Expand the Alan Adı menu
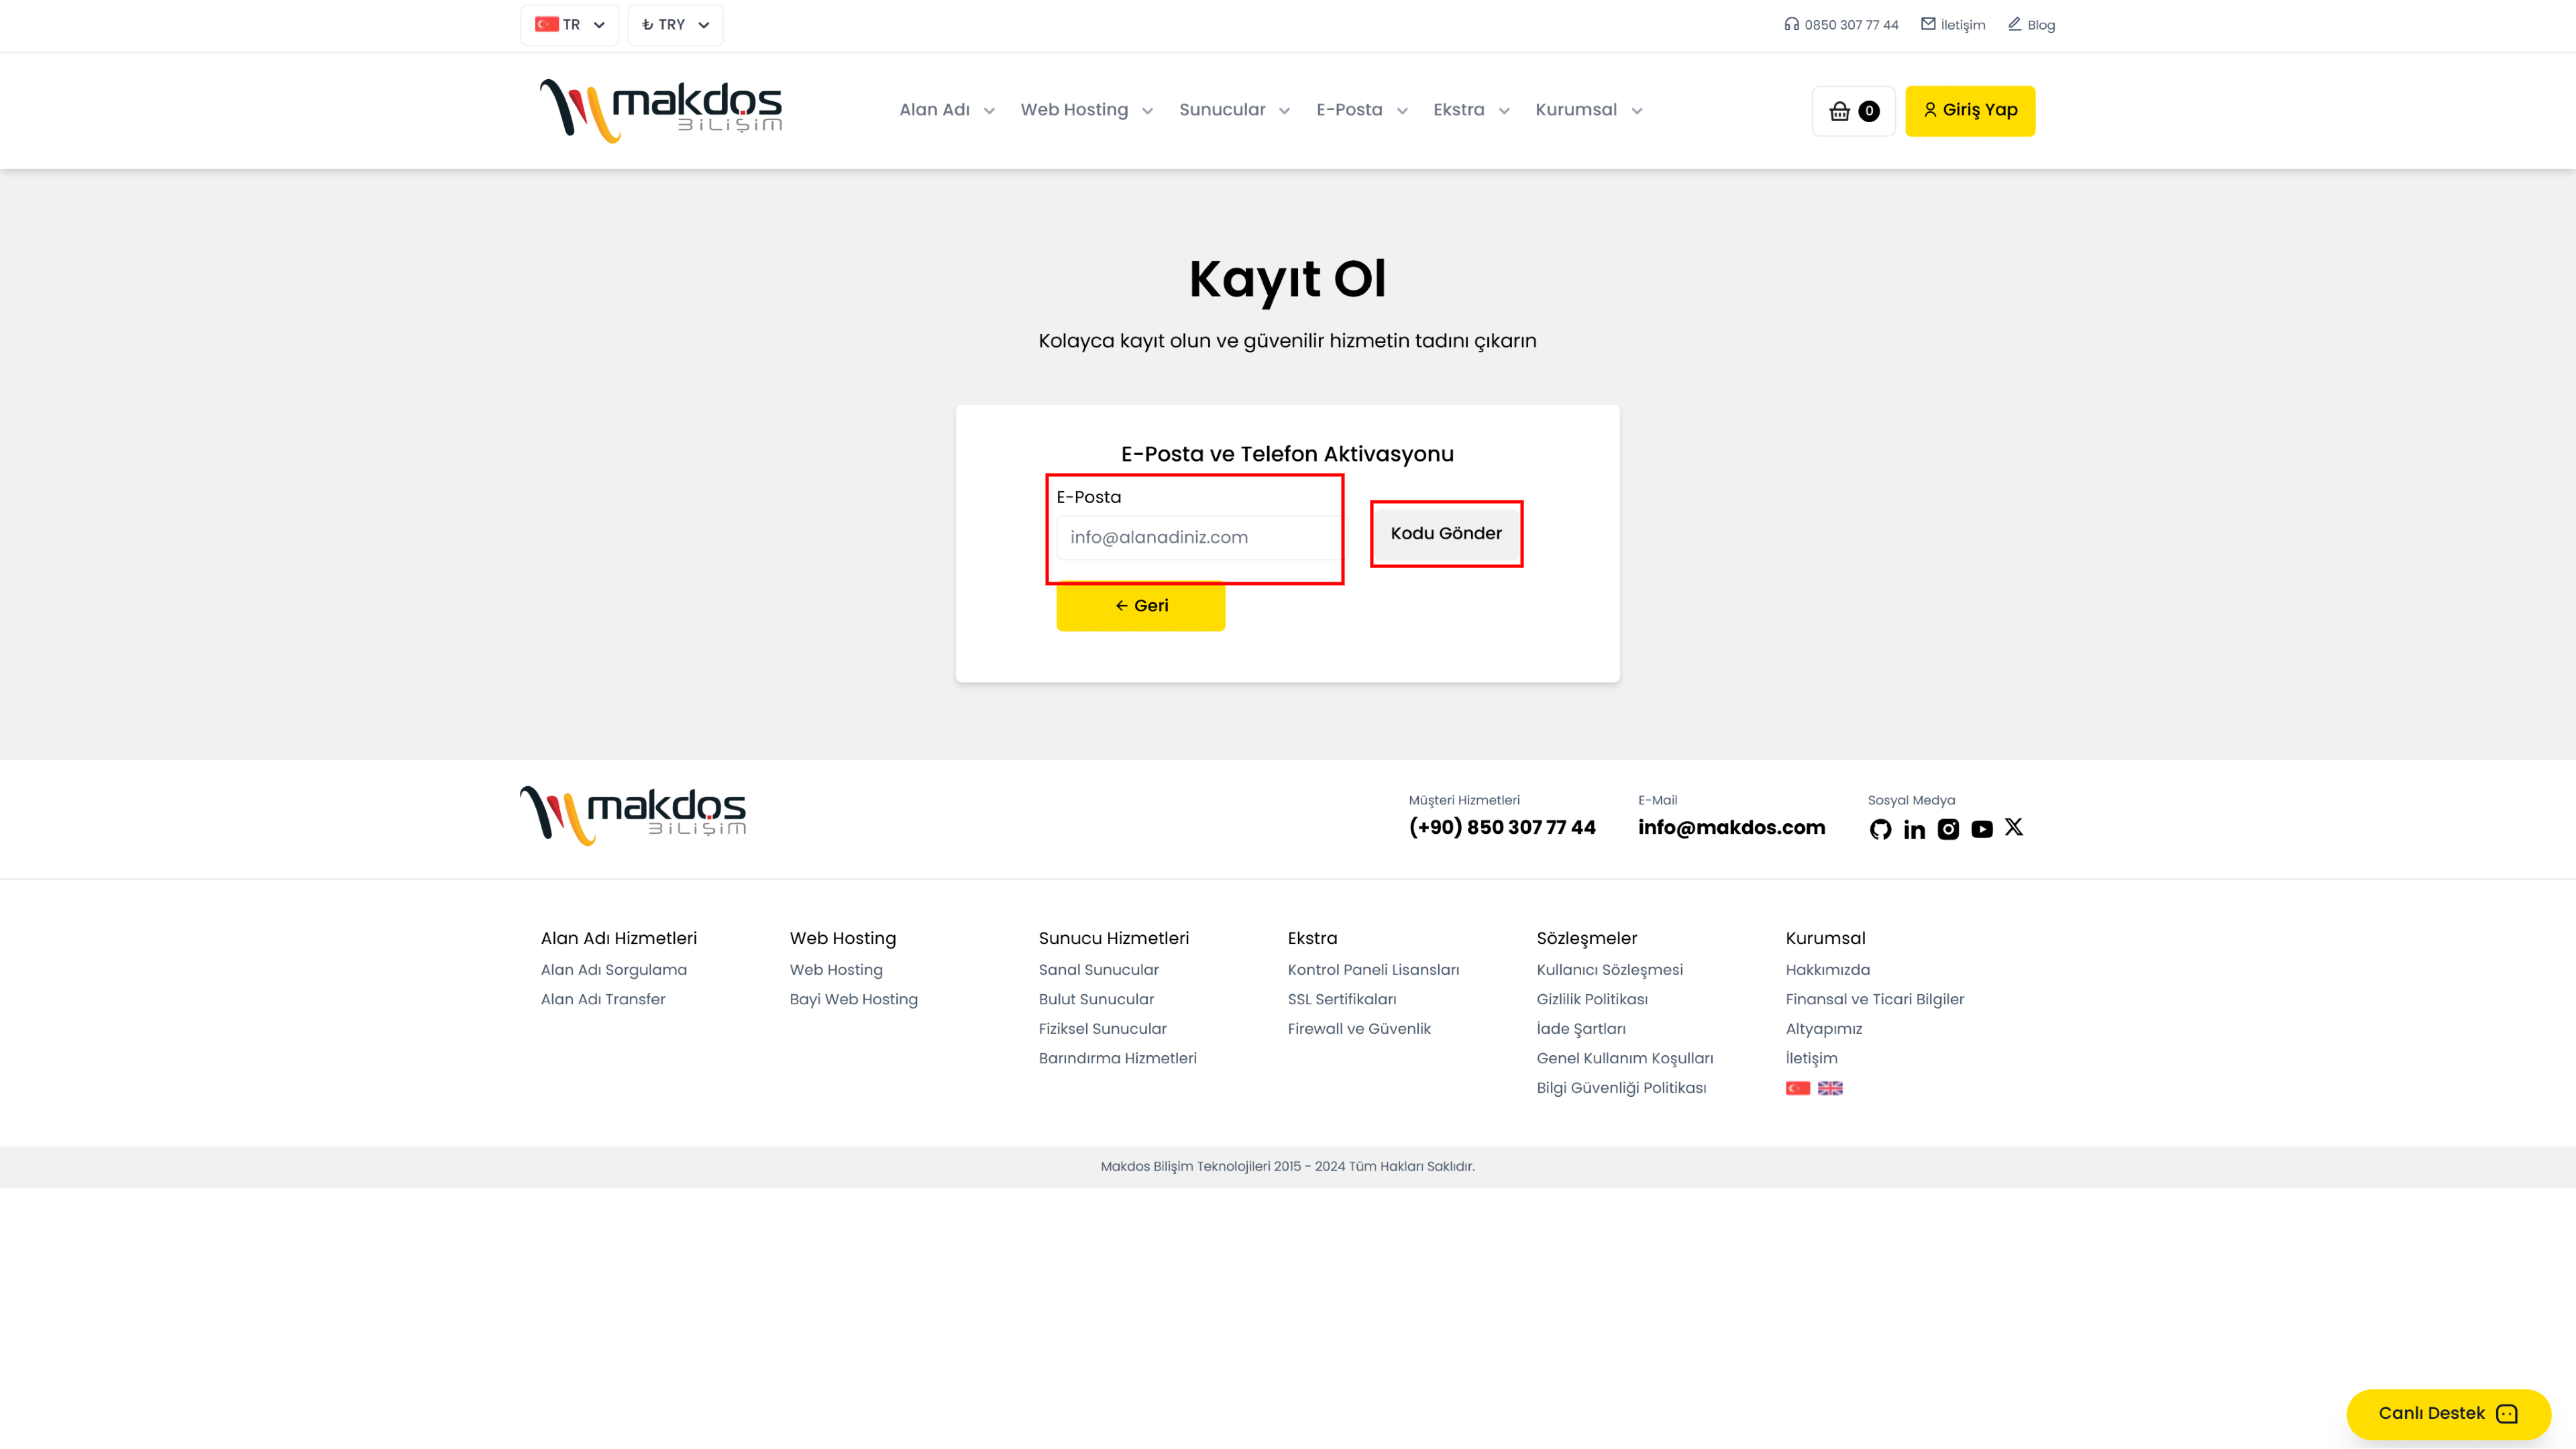Screen dimensions: 2576x1449 [x=947, y=110]
